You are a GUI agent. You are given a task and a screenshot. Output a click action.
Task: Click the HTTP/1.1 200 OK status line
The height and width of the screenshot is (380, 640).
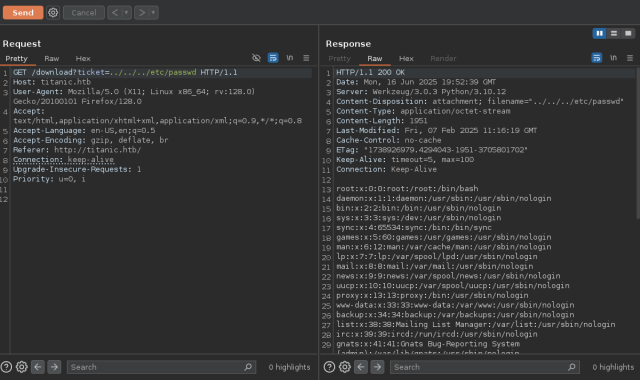370,72
